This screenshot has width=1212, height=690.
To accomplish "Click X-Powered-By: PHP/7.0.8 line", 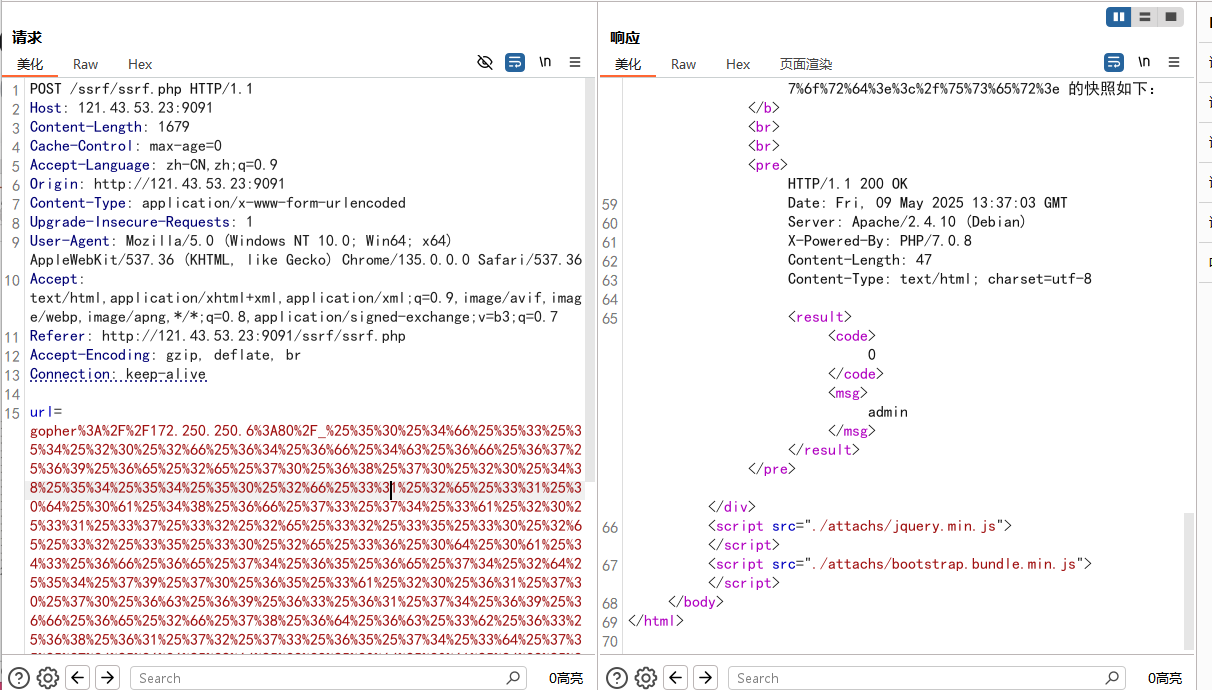I will (x=880, y=241).
